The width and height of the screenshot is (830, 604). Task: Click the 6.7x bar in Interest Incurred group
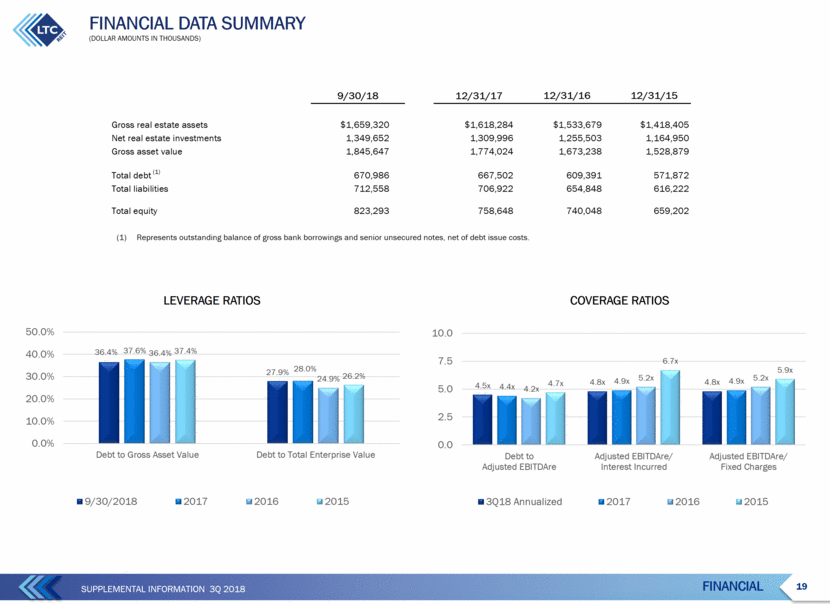pos(670,408)
